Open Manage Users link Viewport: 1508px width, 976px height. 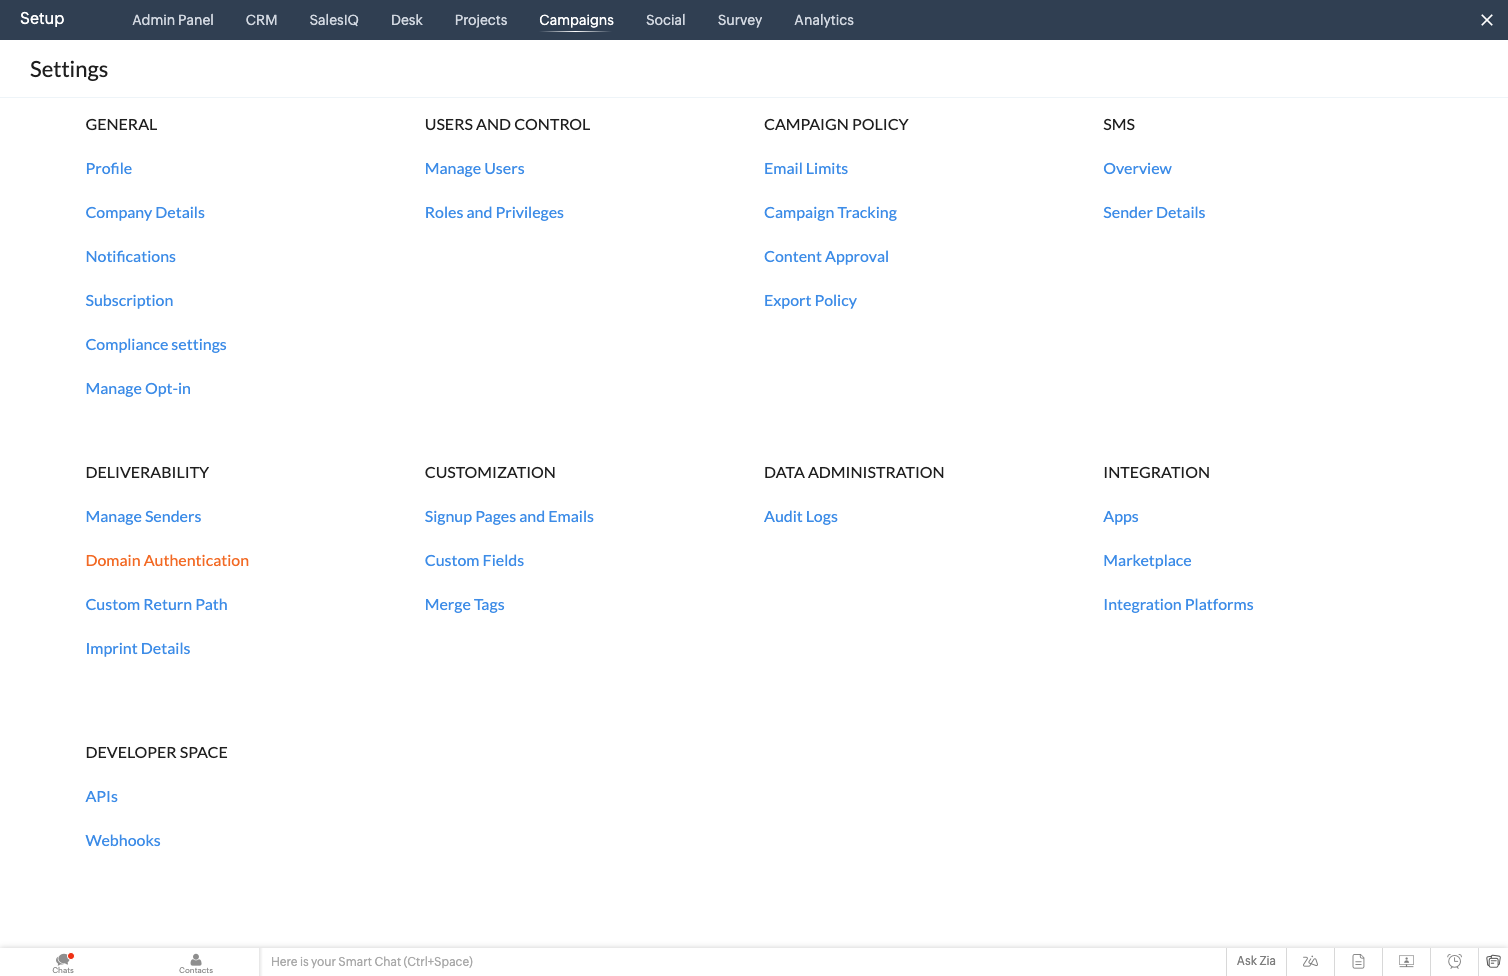475,168
